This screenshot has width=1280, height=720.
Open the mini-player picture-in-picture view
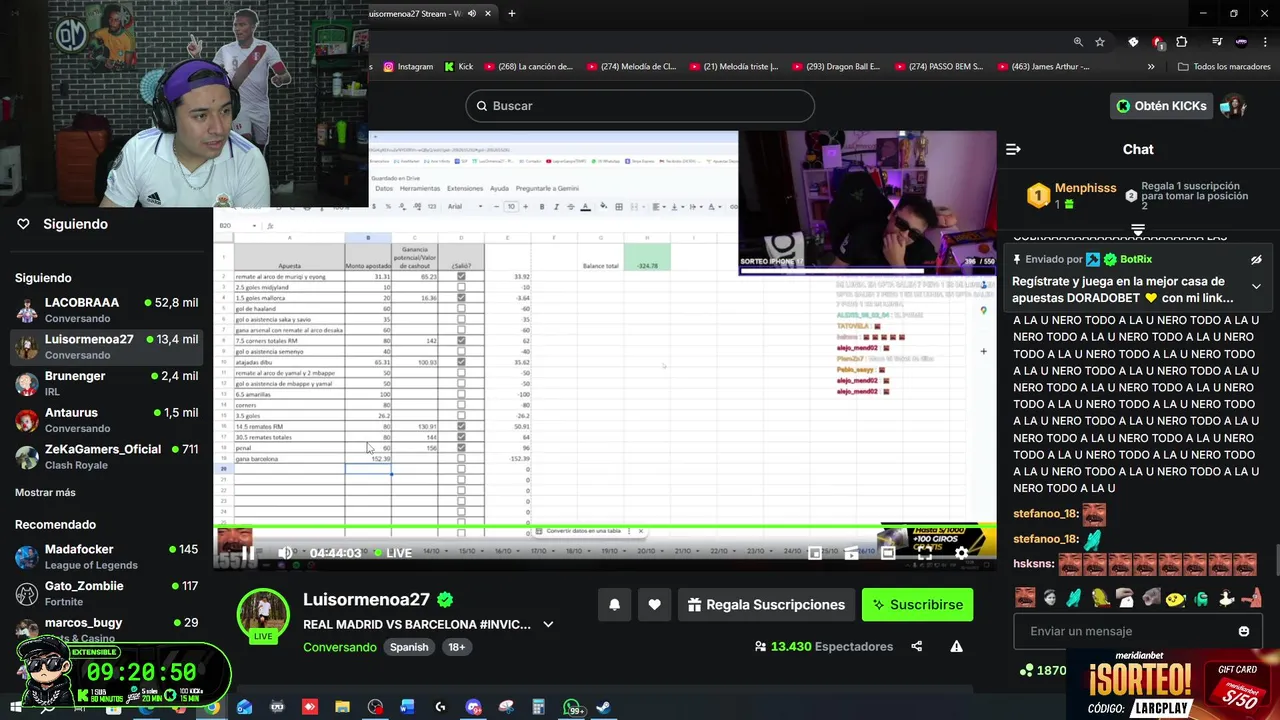coord(815,553)
